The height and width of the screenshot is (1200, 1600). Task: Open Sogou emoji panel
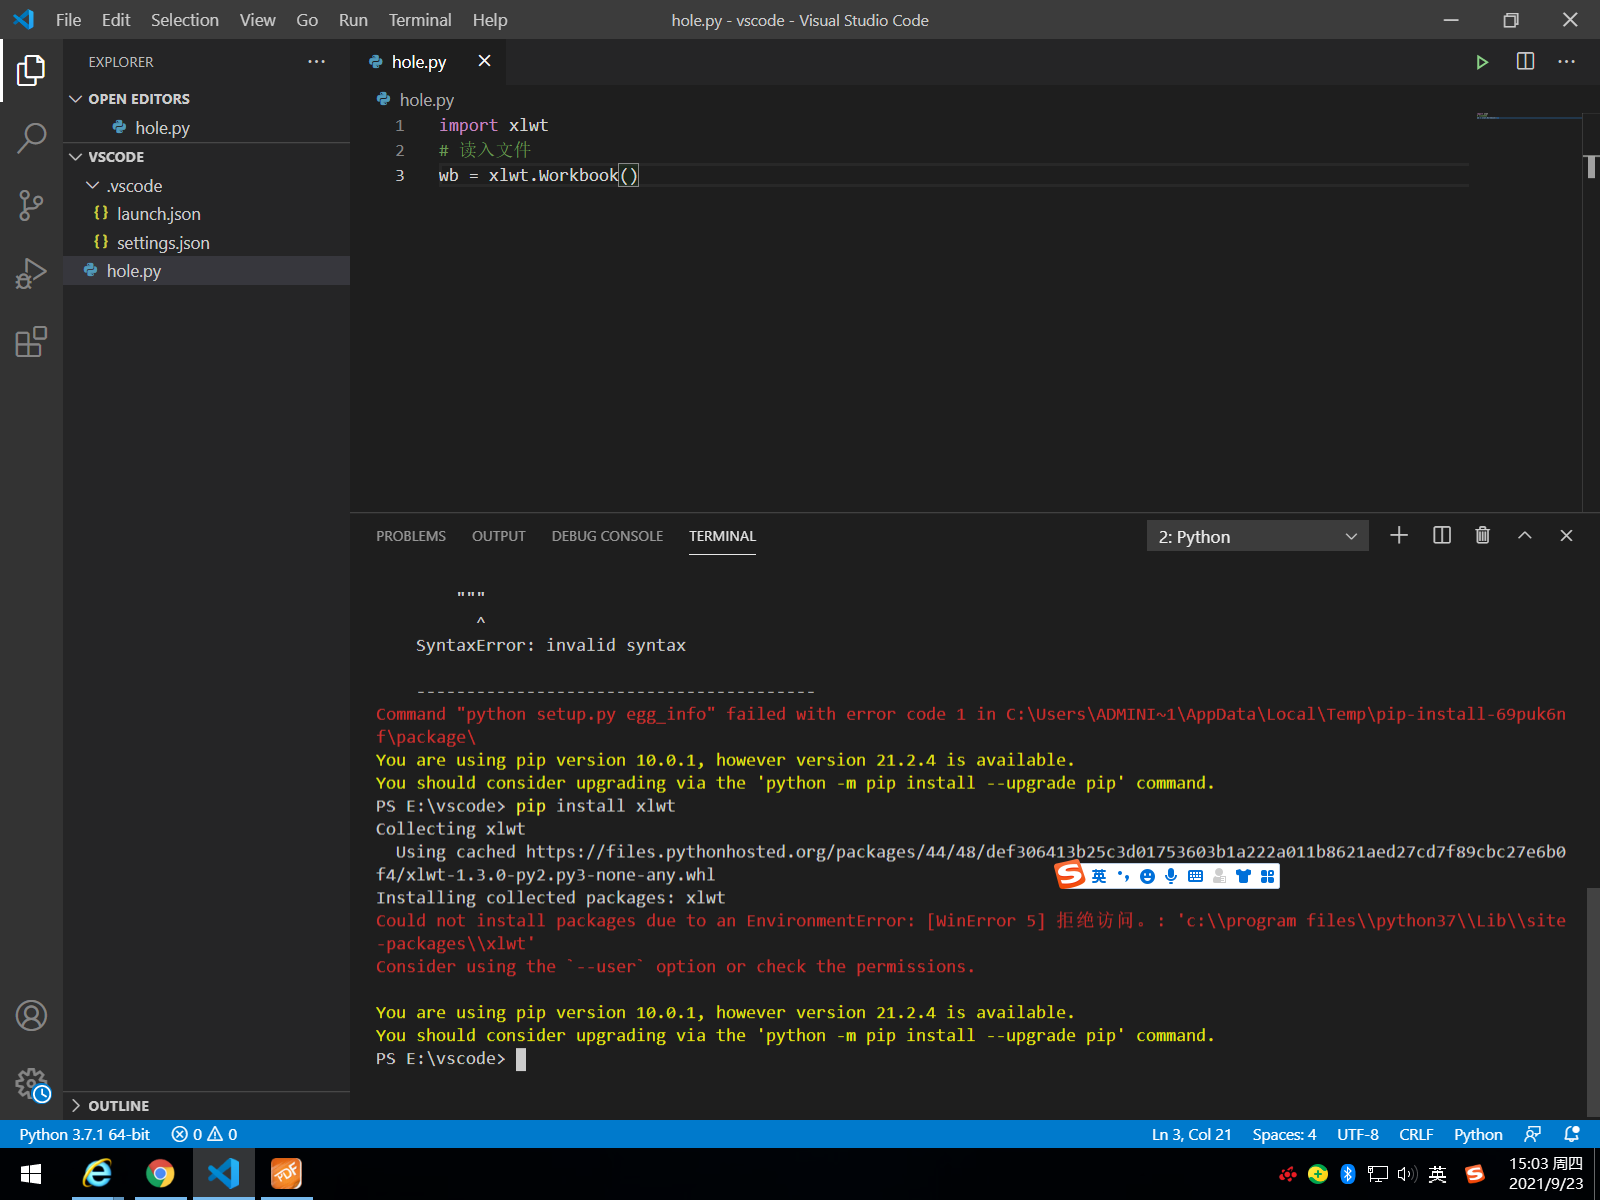tap(1147, 877)
